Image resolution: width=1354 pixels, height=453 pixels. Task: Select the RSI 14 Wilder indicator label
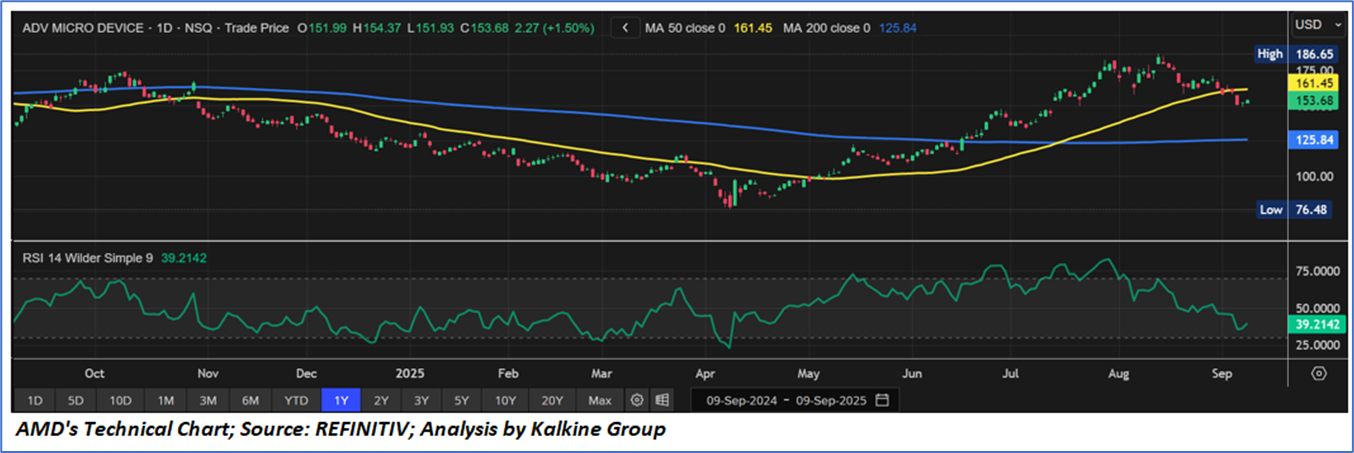point(88,258)
